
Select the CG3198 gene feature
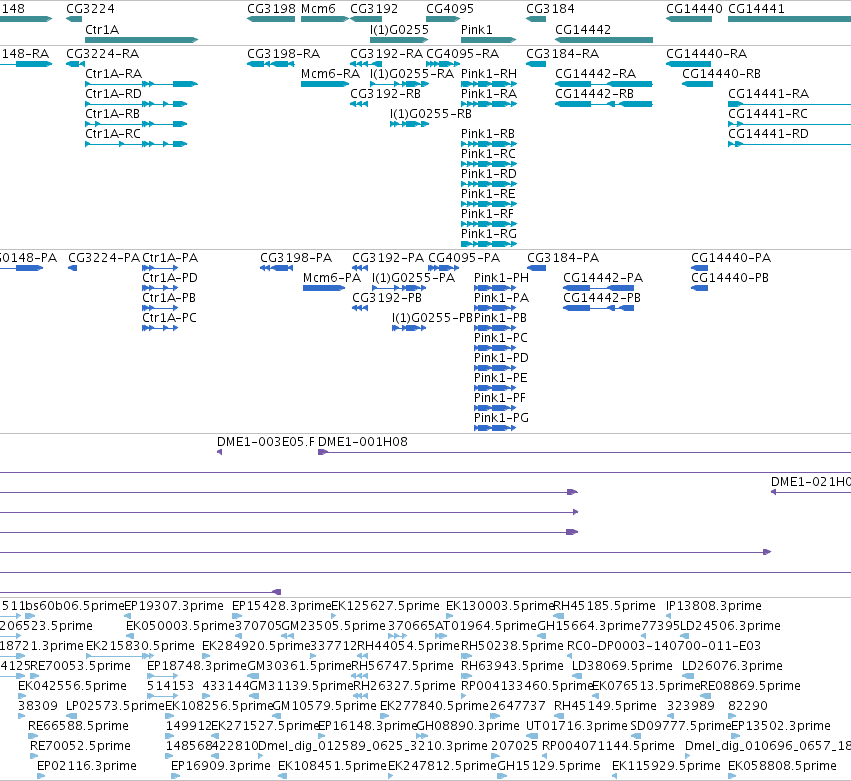271,19
